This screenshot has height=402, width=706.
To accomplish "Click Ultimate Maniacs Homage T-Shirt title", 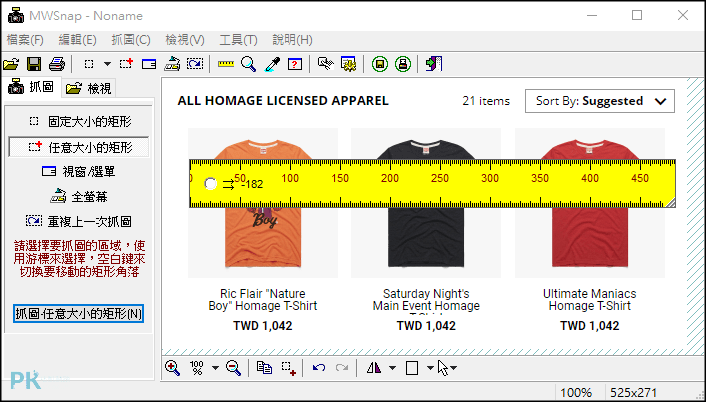I will [590, 300].
